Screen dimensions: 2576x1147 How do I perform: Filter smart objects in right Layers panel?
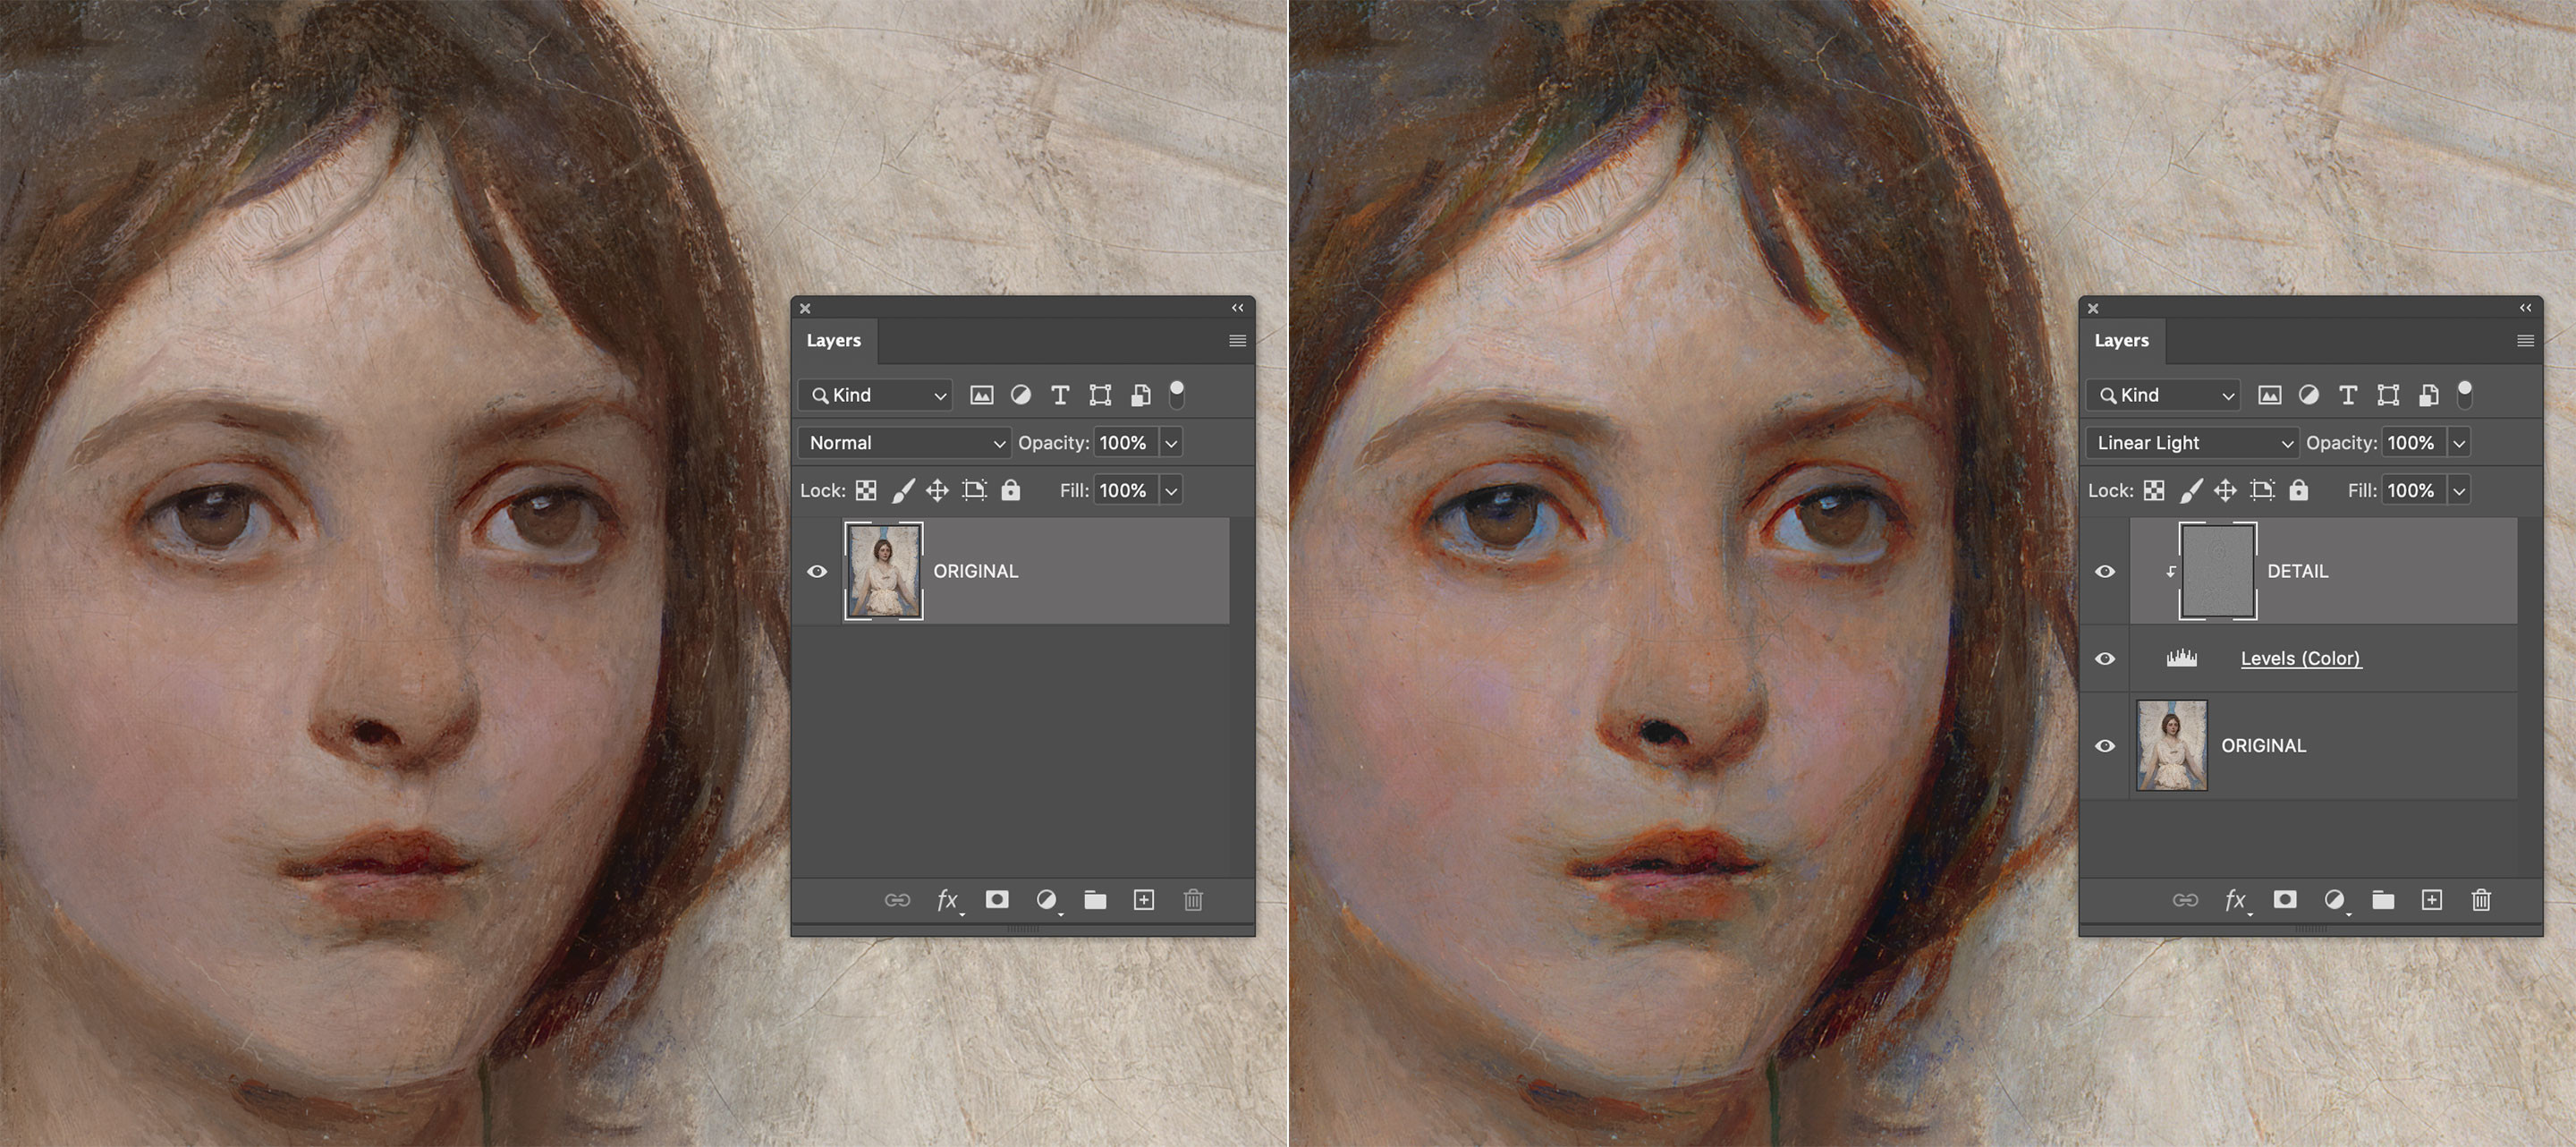(x=2428, y=395)
